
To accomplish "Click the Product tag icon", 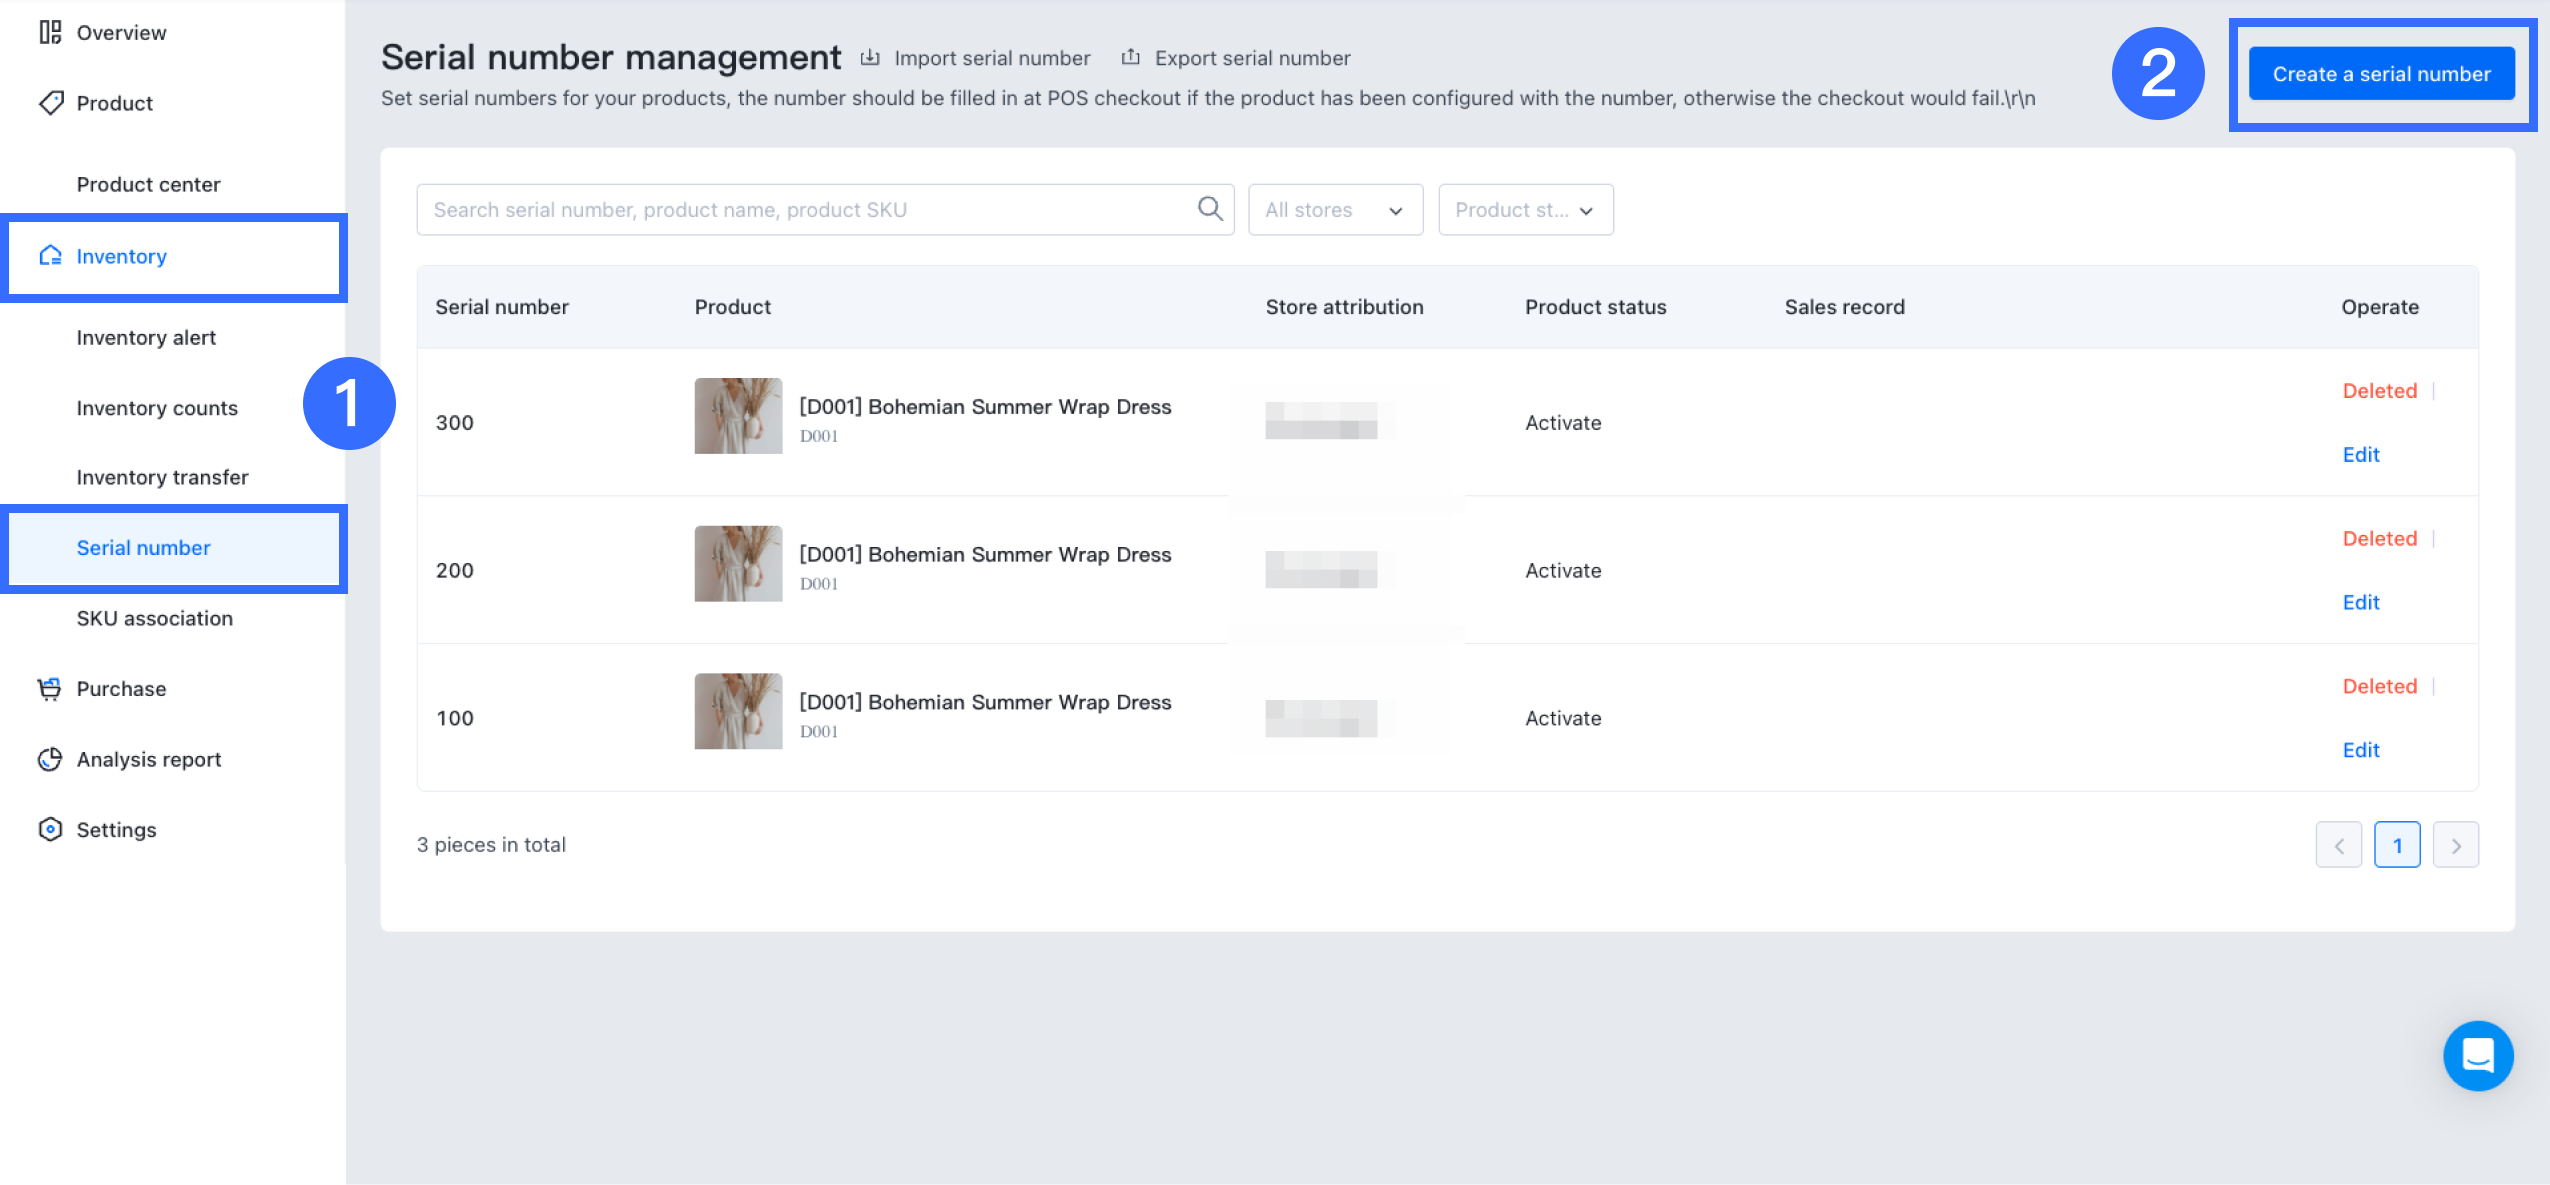I will pyautogui.click(x=50, y=103).
